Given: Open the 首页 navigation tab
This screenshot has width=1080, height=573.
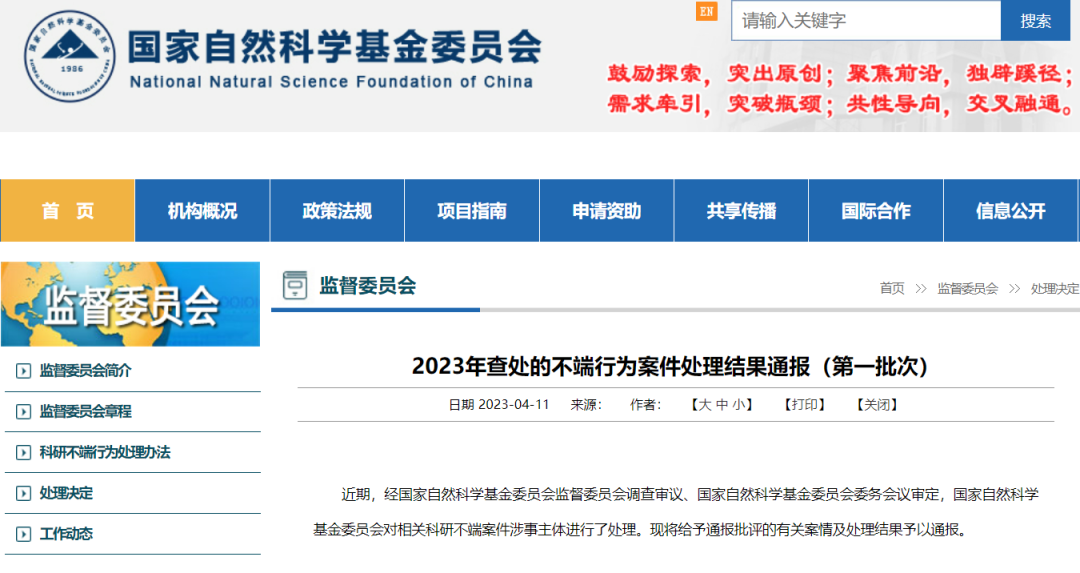Looking at the screenshot, I should coord(68,211).
